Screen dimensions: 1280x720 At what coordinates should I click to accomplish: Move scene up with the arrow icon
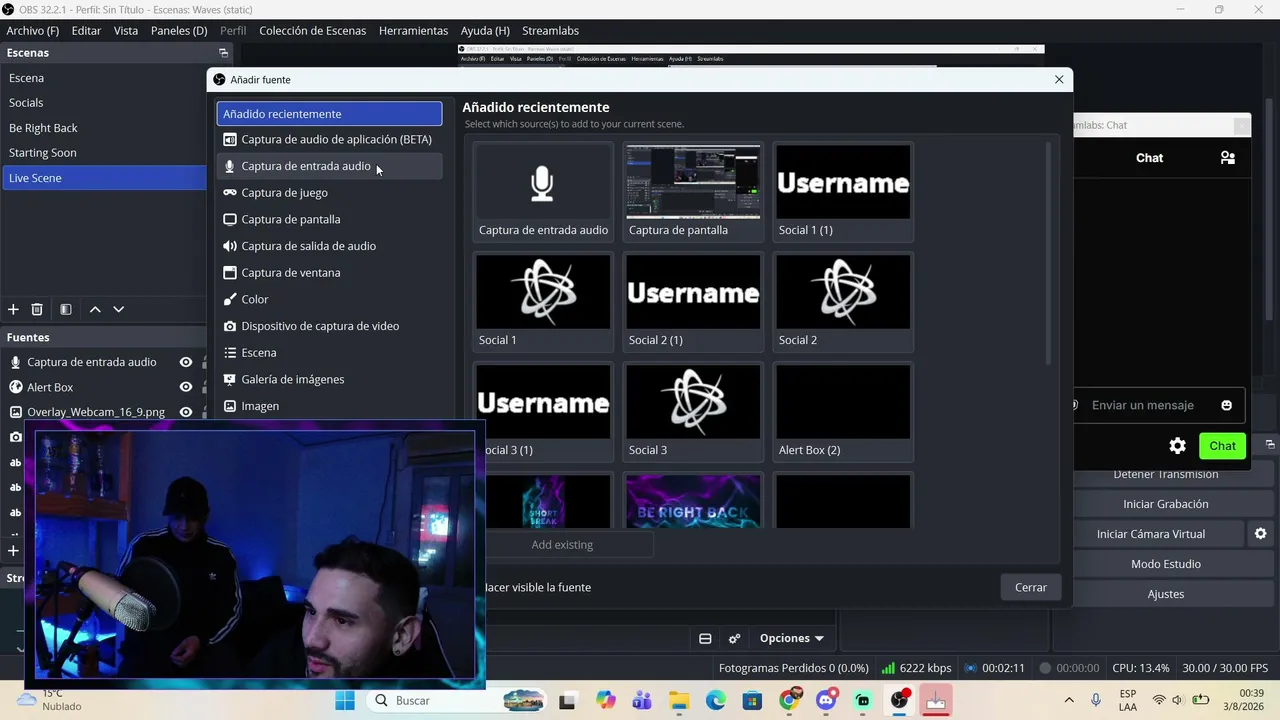coord(95,310)
